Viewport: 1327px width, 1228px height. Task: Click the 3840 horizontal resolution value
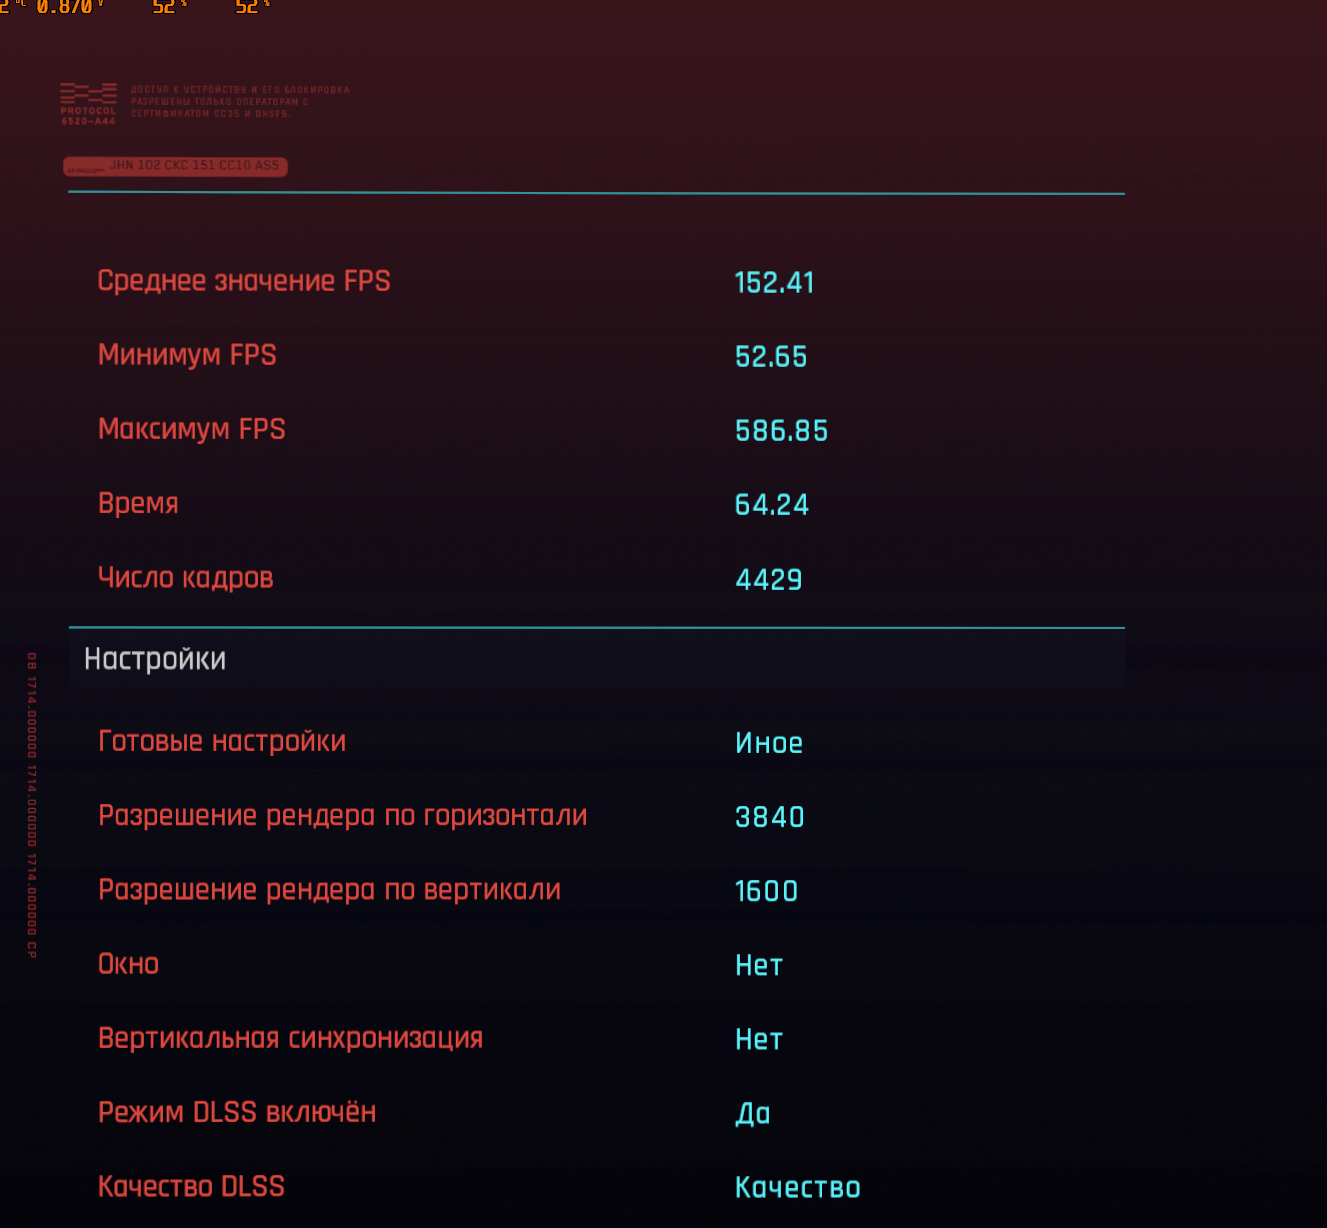coord(769,817)
